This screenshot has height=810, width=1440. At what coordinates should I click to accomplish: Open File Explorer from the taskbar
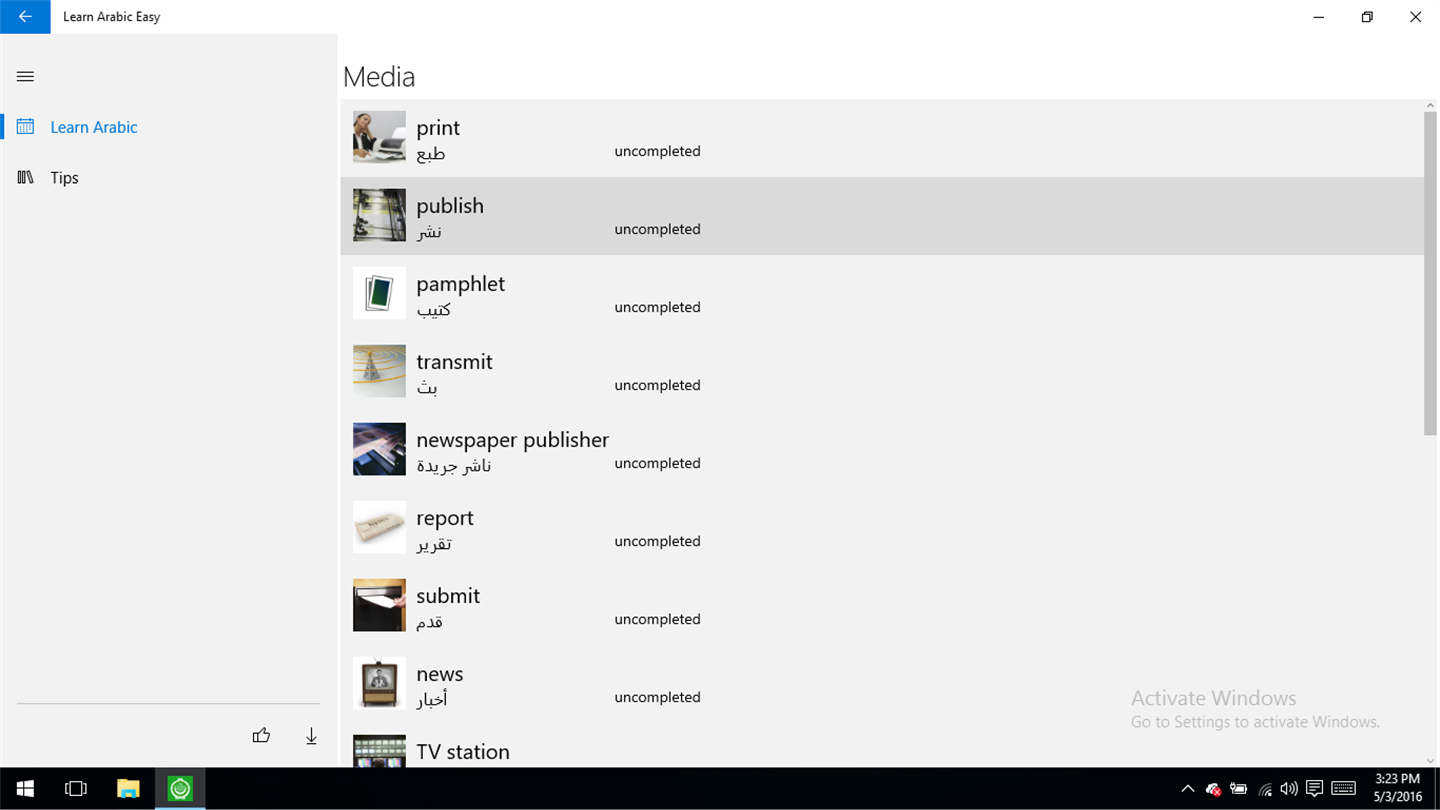[x=128, y=789]
